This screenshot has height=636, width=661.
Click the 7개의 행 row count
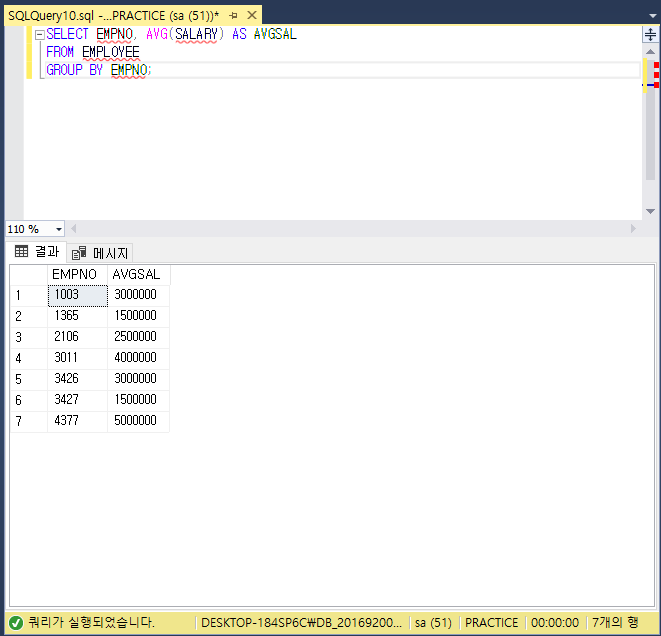point(615,623)
